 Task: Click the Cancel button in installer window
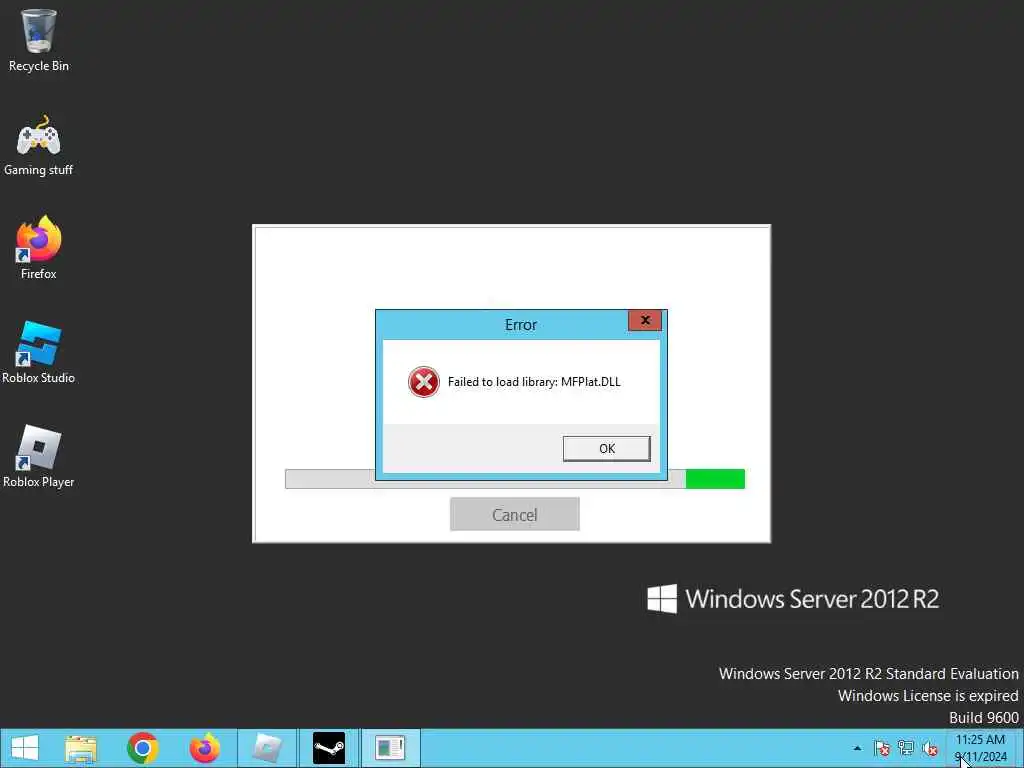pos(515,515)
